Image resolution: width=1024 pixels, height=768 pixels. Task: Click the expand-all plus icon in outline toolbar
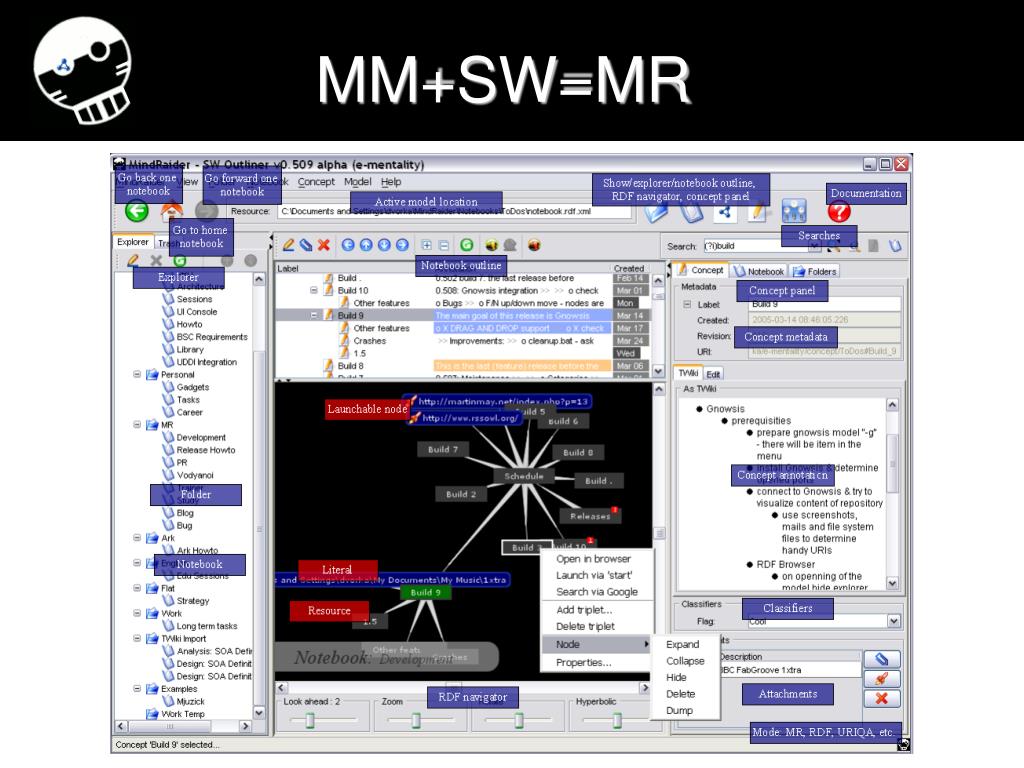pyautogui.click(x=426, y=246)
